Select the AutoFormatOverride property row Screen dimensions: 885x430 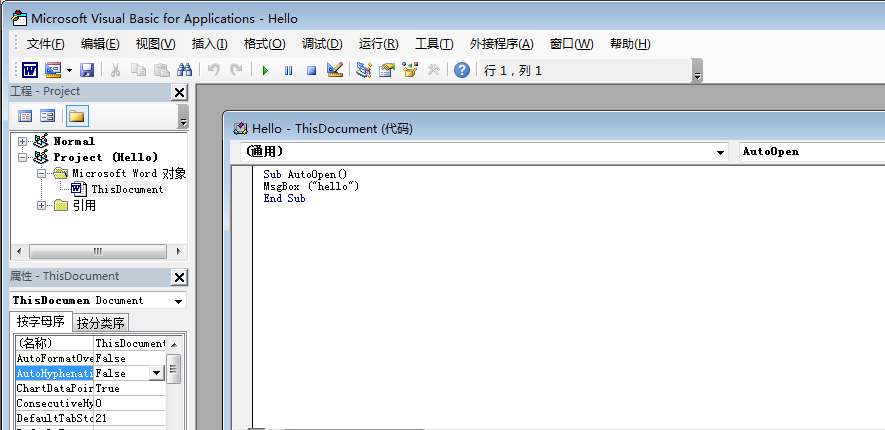(x=90, y=358)
